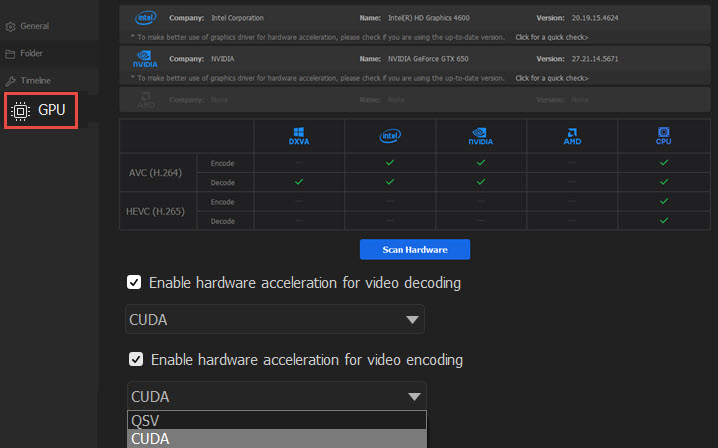Click the Timeline wrench icon
This screenshot has height=448, width=718.
pos(10,82)
